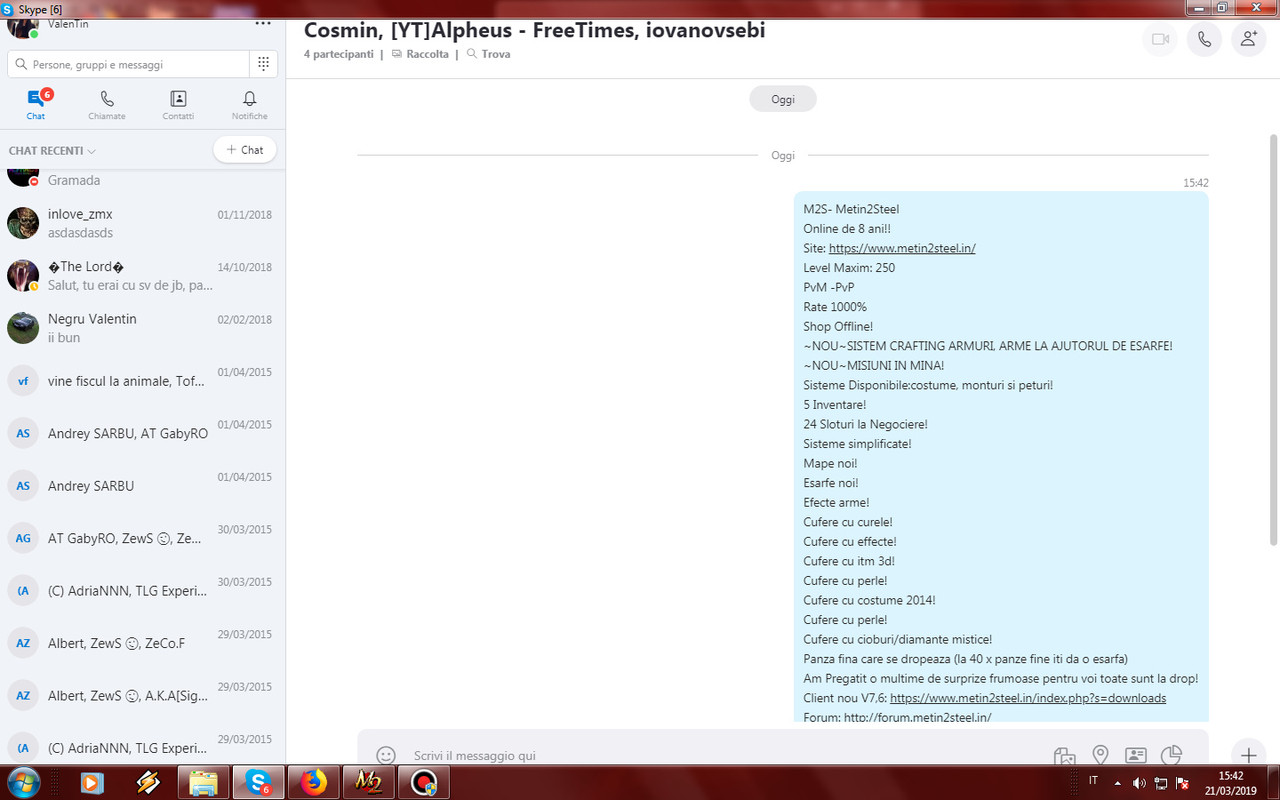Open the screen recorder taskbar icon

point(423,782)
